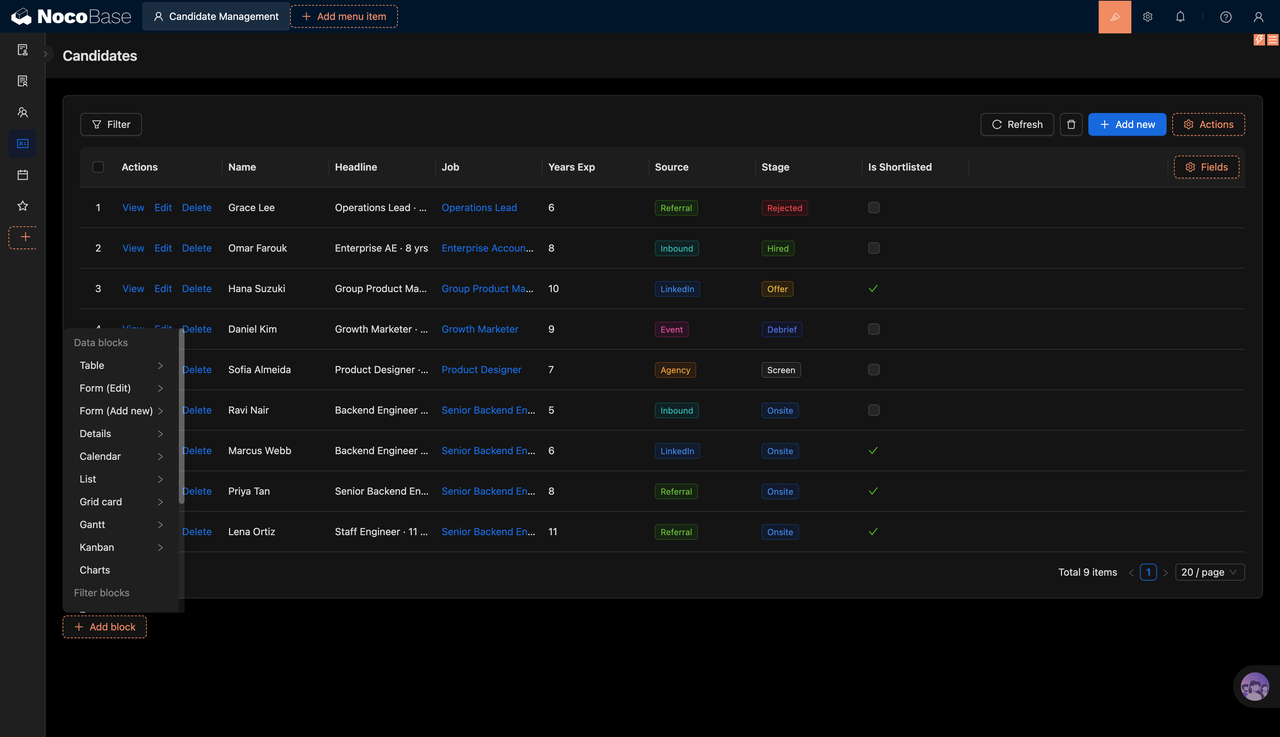The height and width of the screenshot is (737, 1280).
Task: Select Charts from the block menu
Action: point(121,570)
